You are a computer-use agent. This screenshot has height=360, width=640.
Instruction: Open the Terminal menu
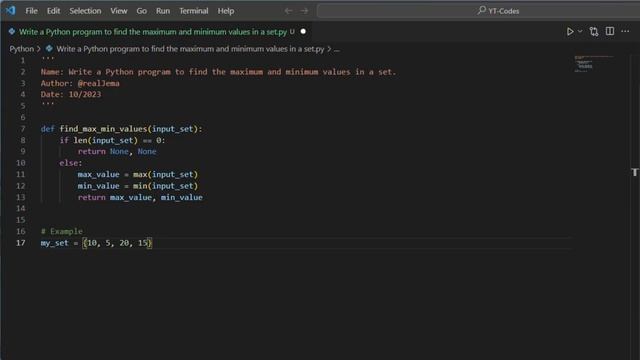tap(194, 11)
